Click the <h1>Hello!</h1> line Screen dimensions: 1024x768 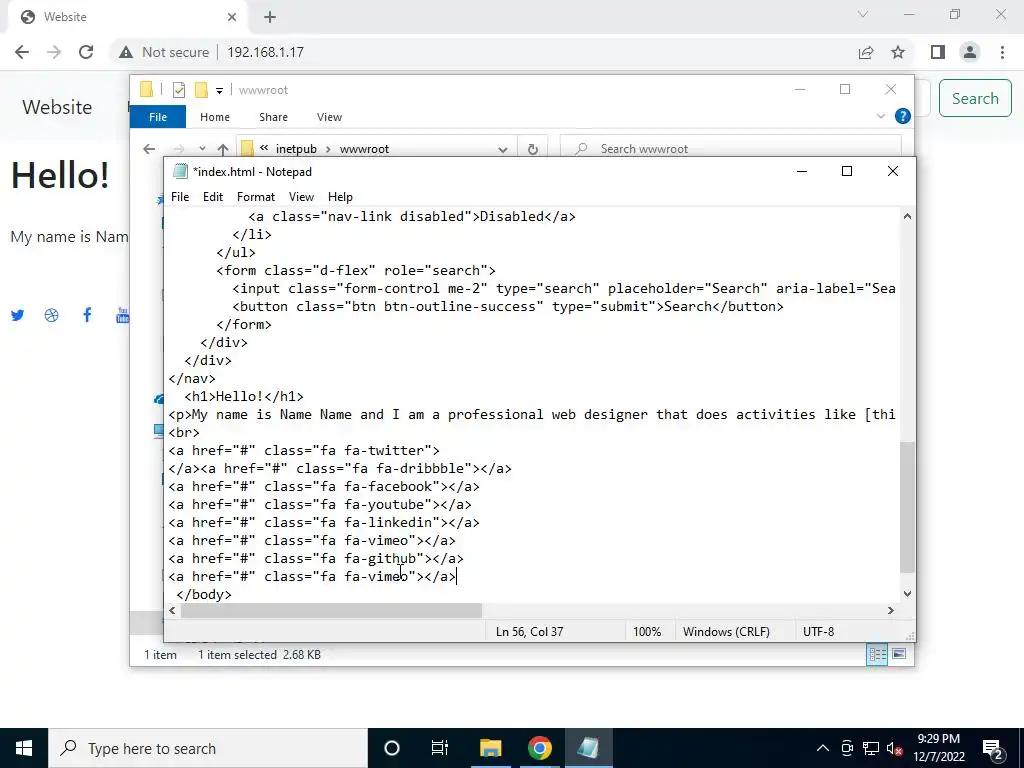(244, 396)
